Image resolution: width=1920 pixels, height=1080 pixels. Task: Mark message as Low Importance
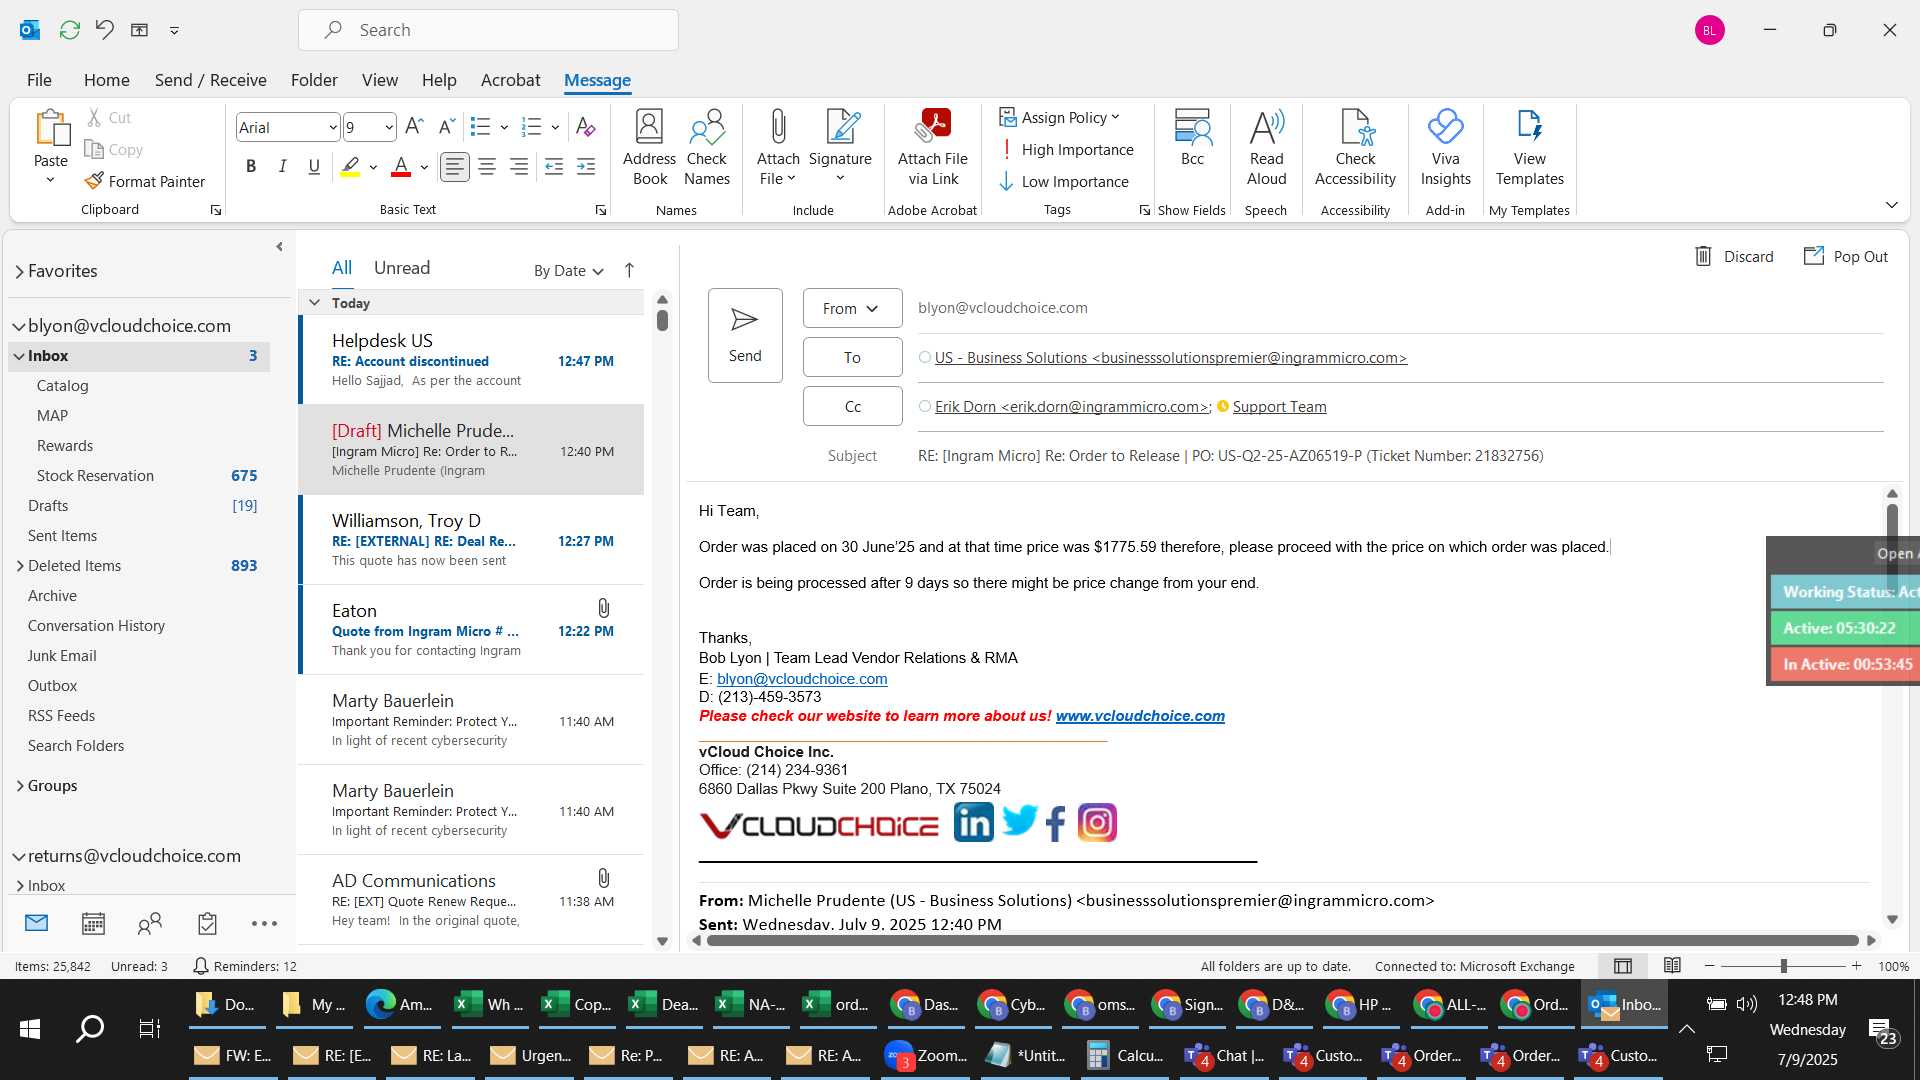point(1064,181)
